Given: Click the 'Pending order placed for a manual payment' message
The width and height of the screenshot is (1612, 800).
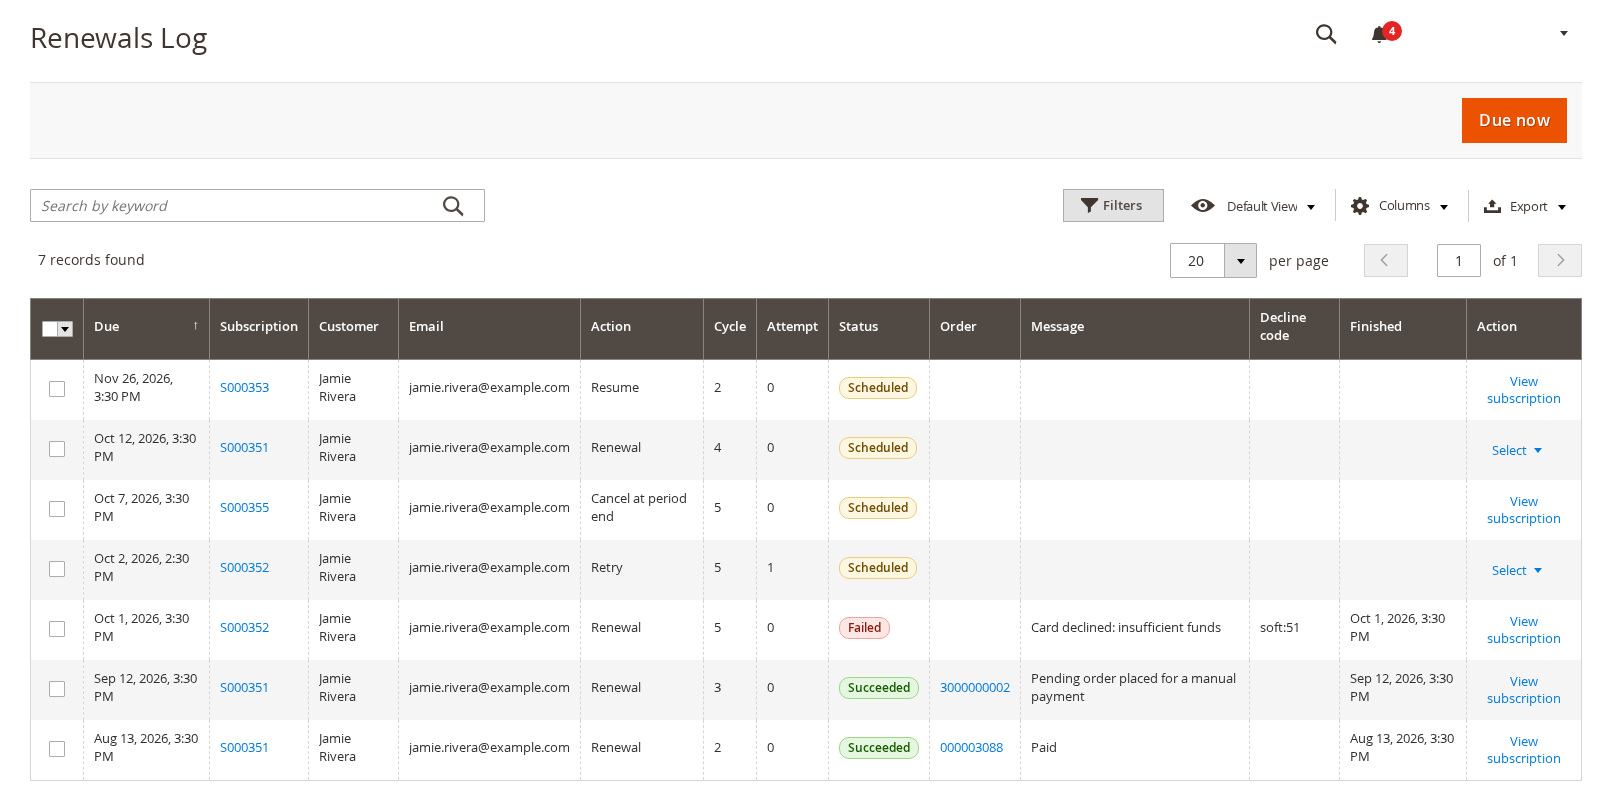Looking at the screenshot, I should [x=1134, y=688].
